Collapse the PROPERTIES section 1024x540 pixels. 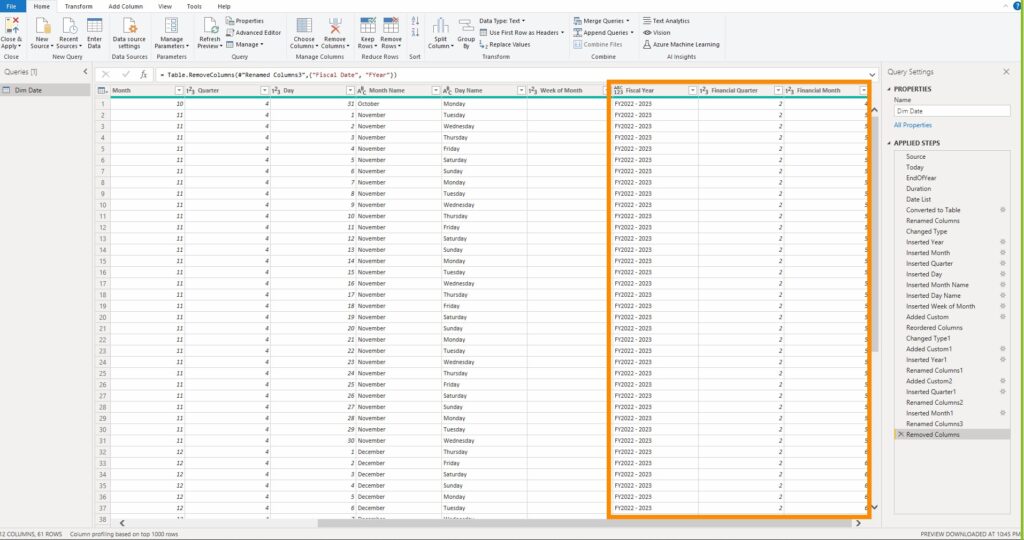[x=889, y=89]
